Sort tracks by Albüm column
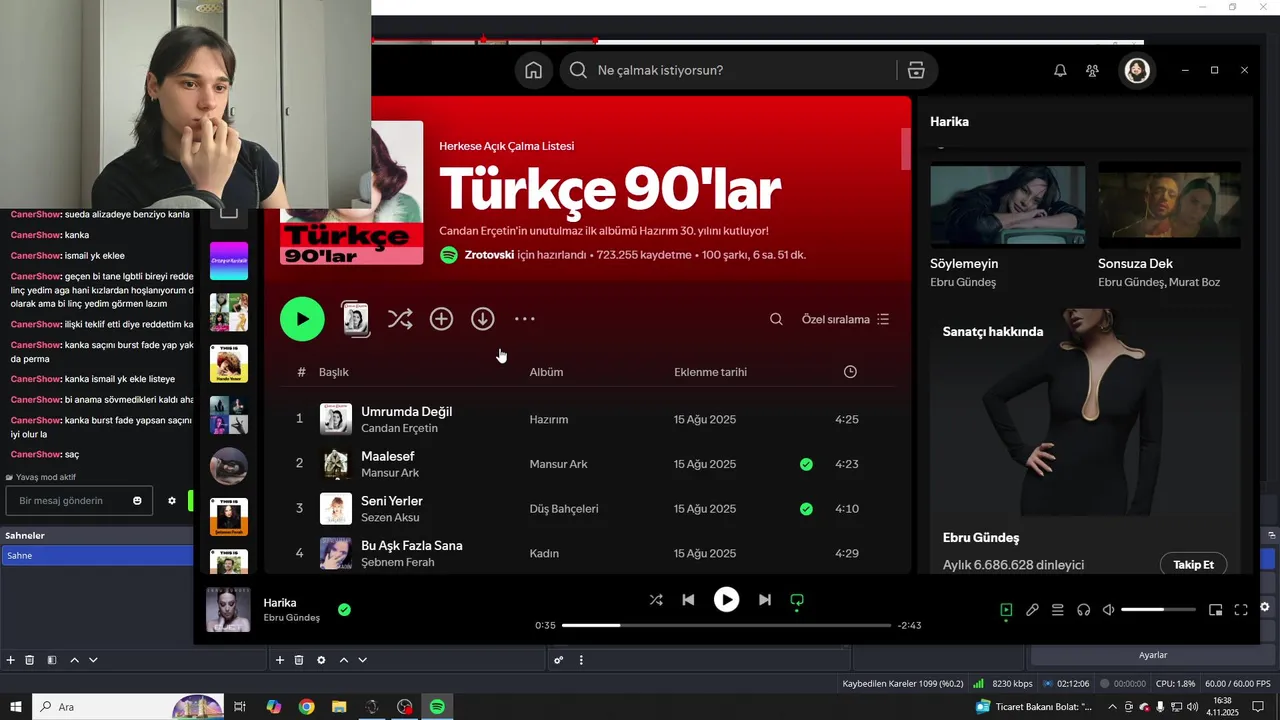 pos(546,372)
